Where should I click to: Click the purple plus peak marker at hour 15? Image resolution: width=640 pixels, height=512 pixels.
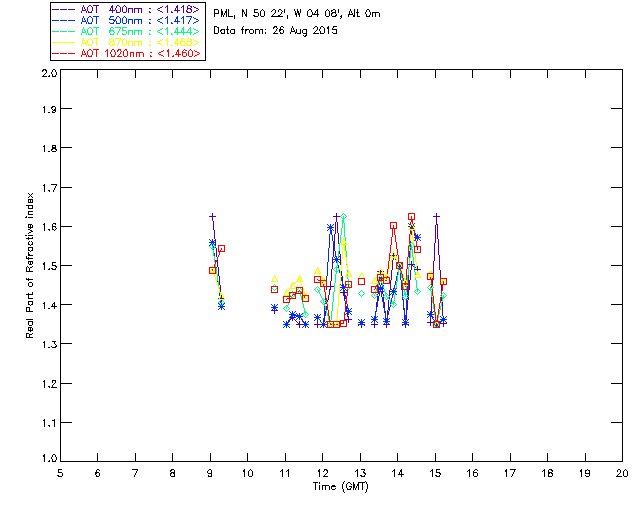point(436,216)
